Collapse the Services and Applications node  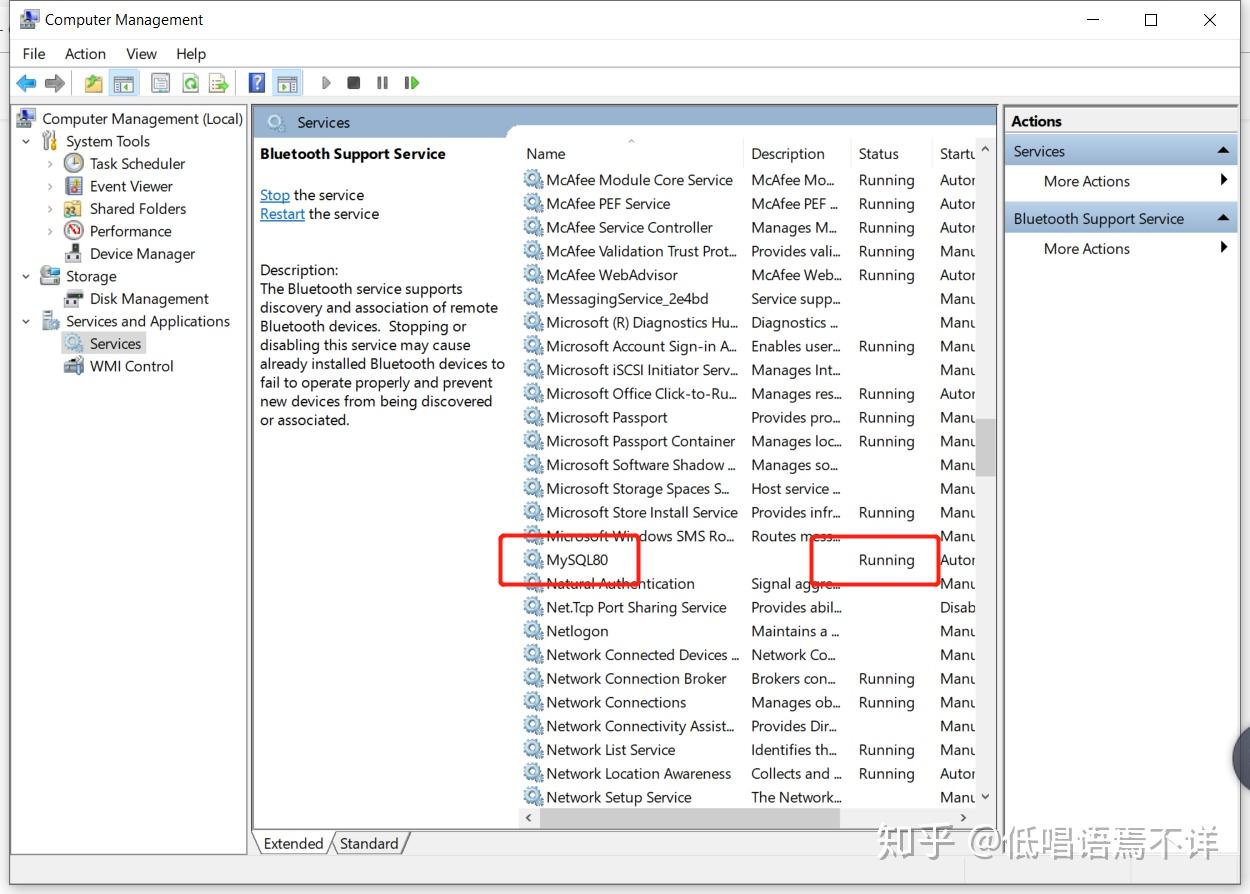26,321
